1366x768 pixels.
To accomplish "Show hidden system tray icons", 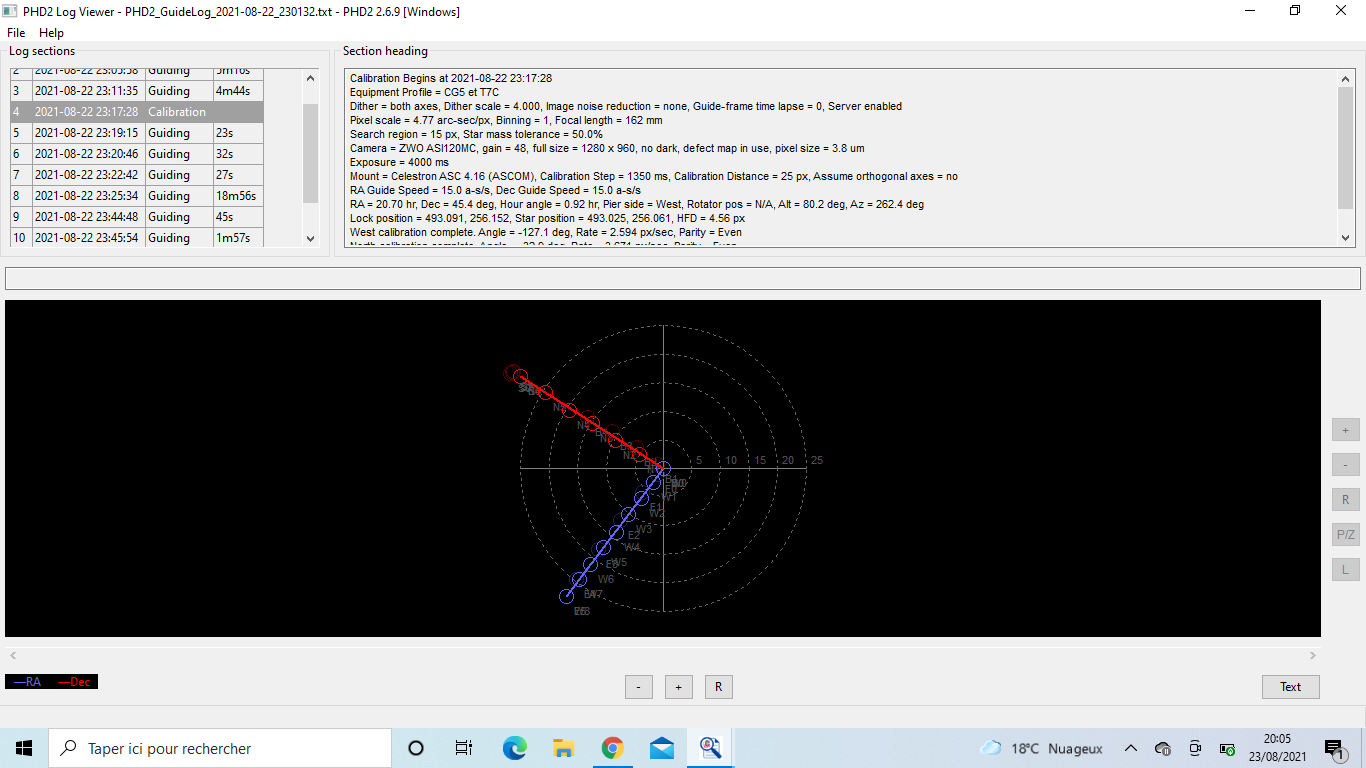I will click(x=1131, y=748).
